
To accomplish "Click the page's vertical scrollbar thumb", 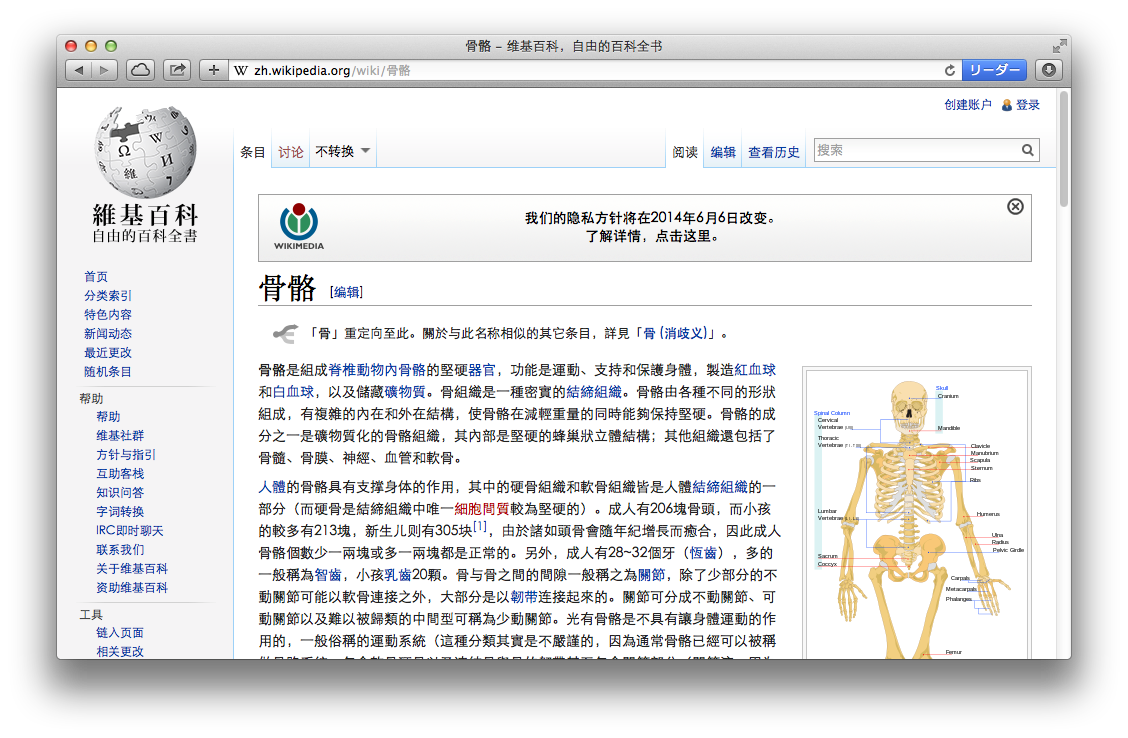I will coord(1064,148).
